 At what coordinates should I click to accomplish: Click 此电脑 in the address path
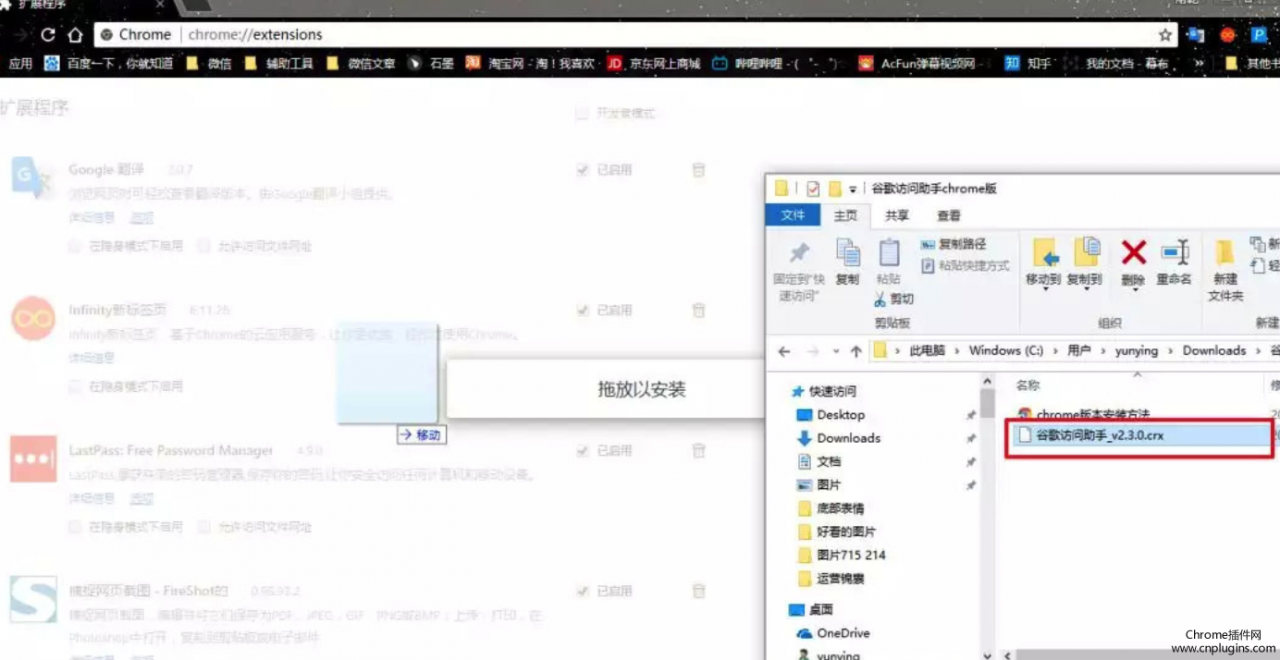(x=926, y=351)
